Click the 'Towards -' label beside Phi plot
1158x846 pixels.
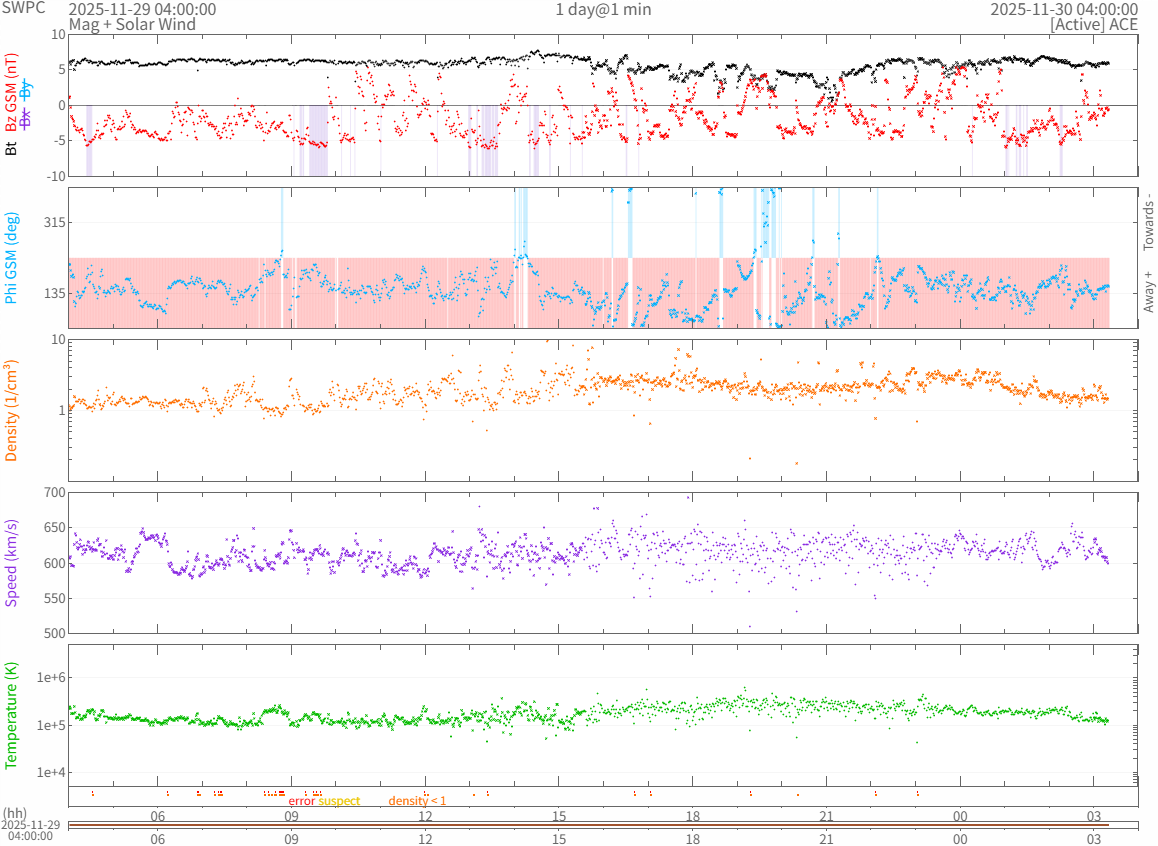[x=1148, y=221]
